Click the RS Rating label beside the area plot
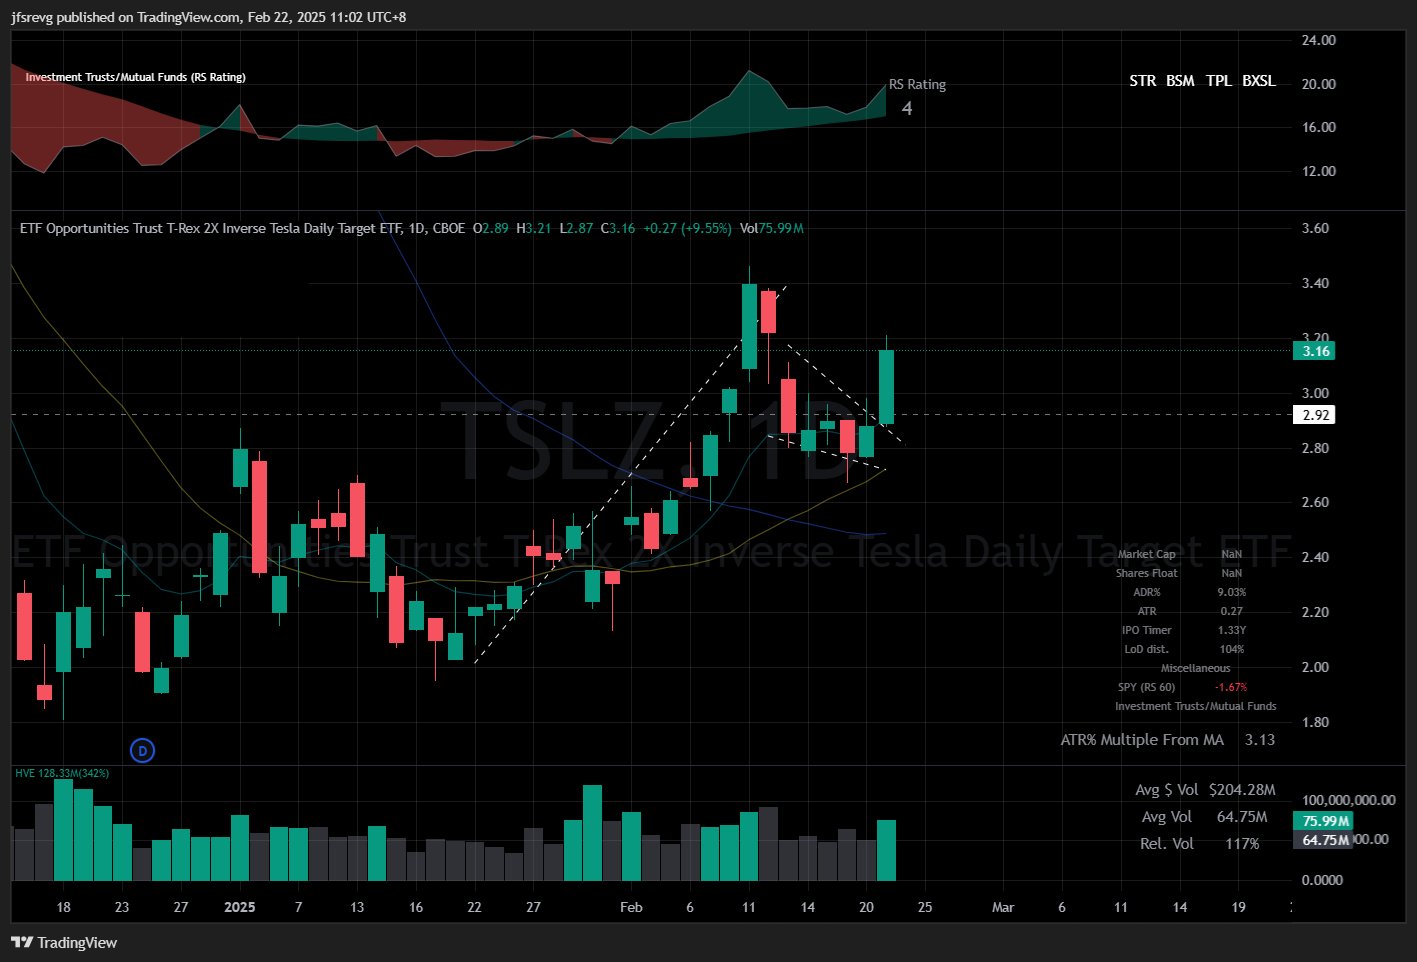This screenshot has width=1417, height=962. pos(917,84)
